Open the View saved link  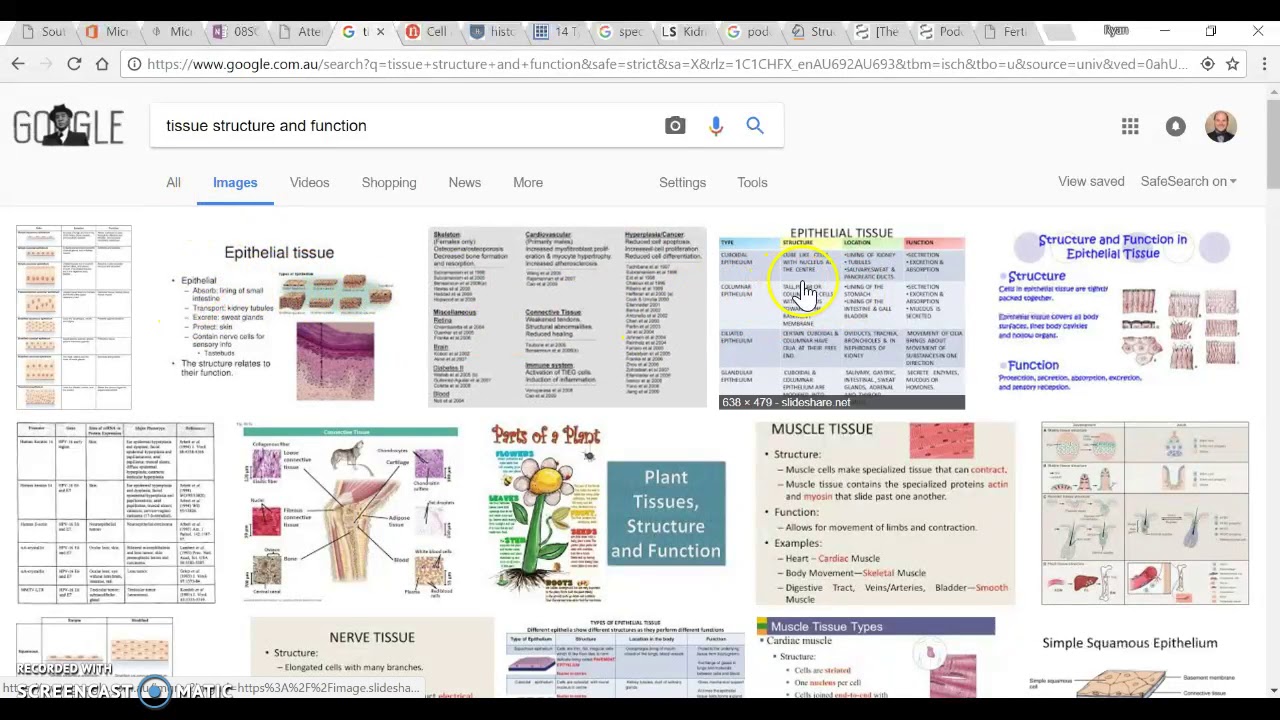[x=1091, y=181]
